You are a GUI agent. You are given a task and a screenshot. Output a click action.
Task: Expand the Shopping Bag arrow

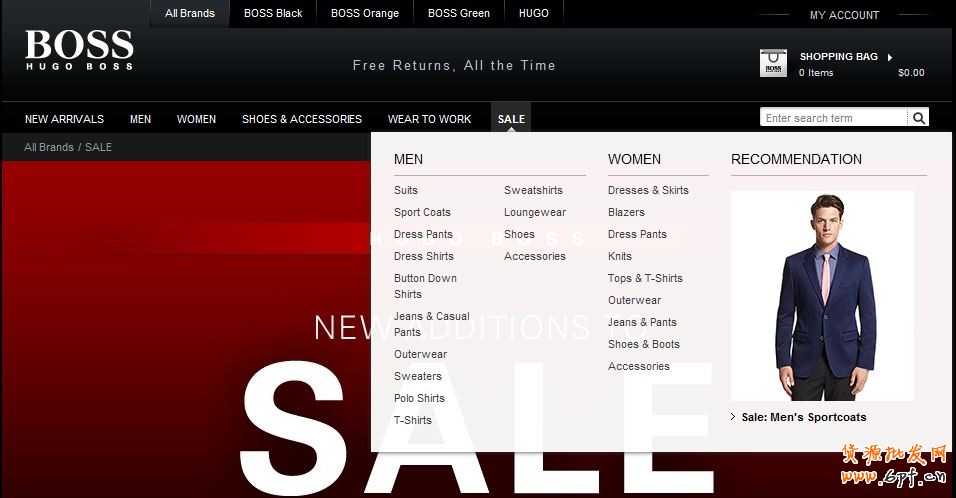click(889, 57)
